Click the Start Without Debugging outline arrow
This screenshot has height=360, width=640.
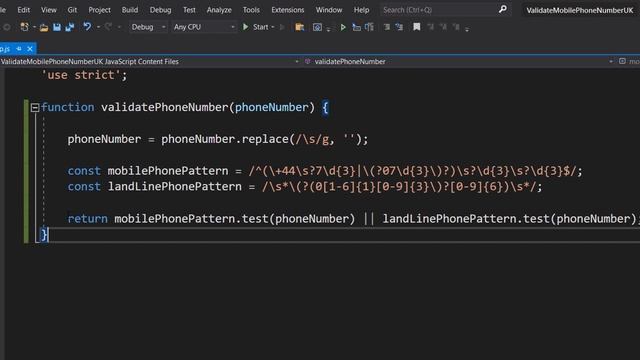[x=282, y=27]
